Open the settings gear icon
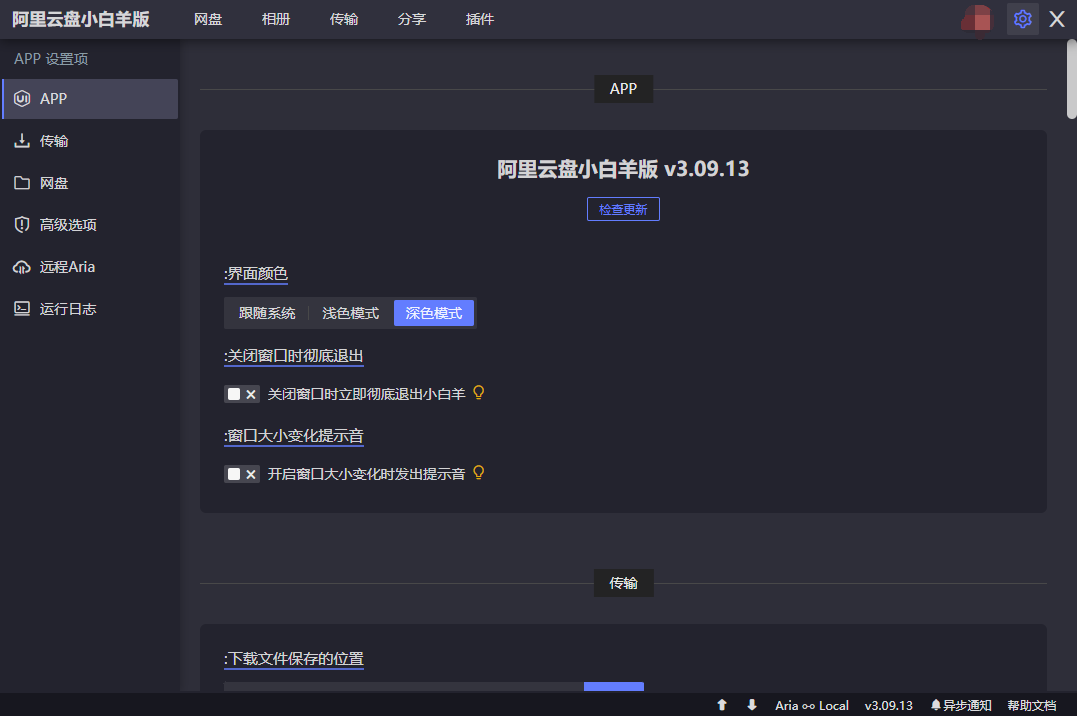 (x=1022, y=19)
